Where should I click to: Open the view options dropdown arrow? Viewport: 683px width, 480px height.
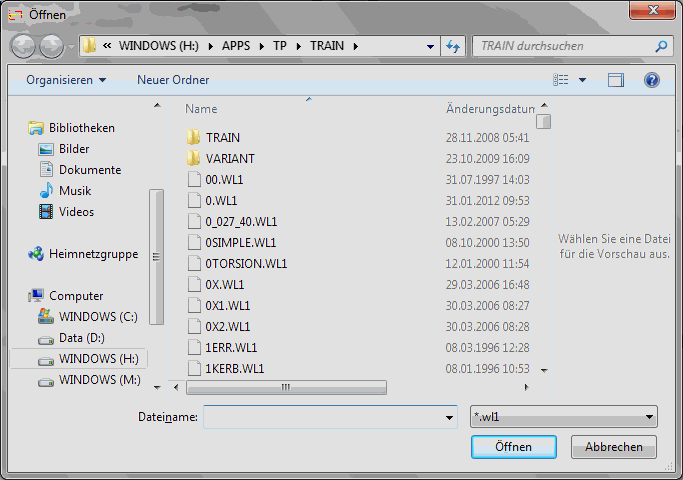pyautogui.click(x=583, y=80)
